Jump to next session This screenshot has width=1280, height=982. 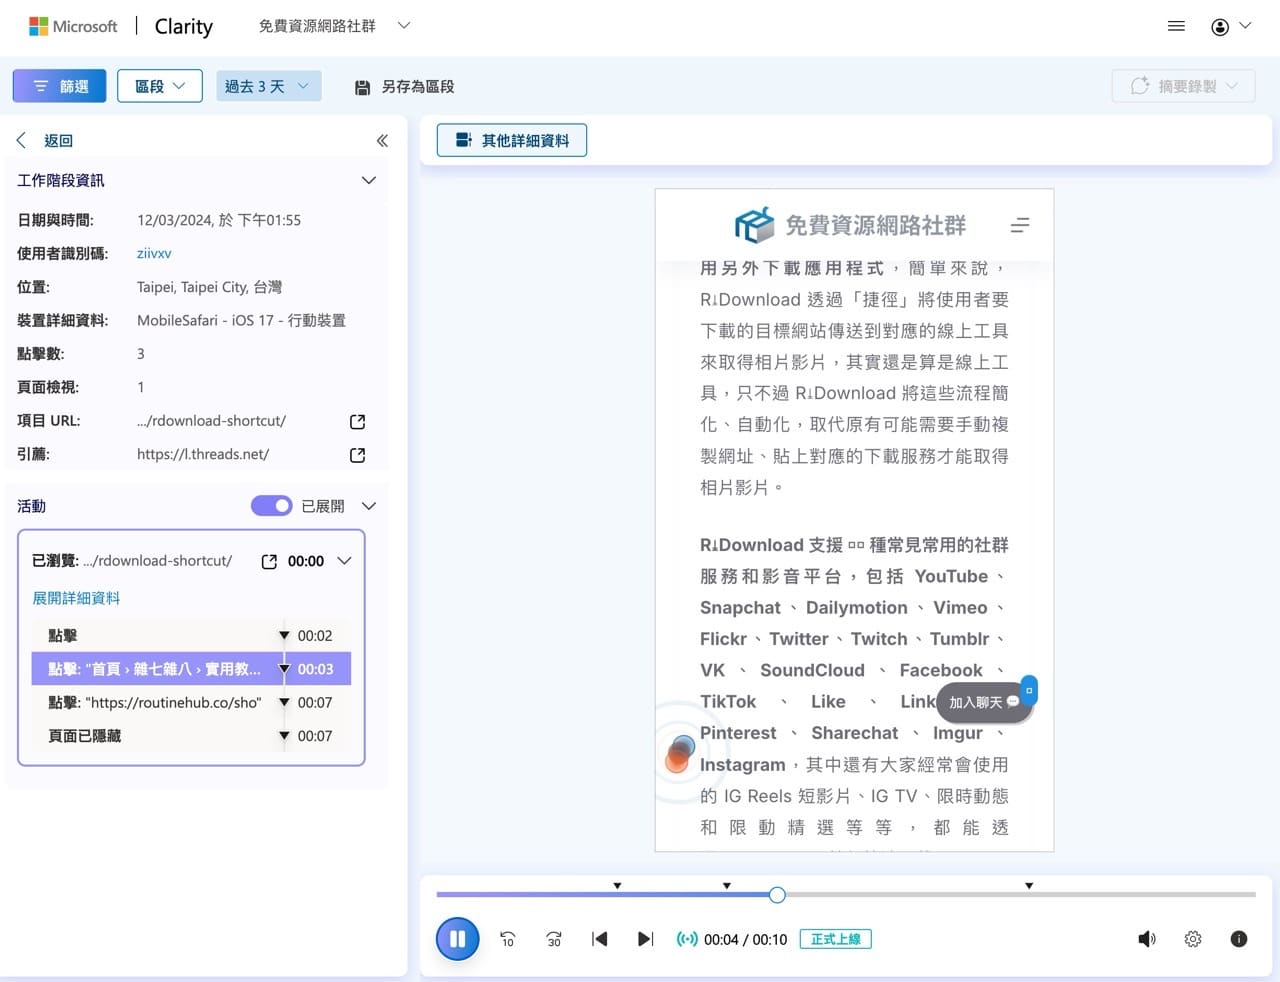(x=645, y=939)
